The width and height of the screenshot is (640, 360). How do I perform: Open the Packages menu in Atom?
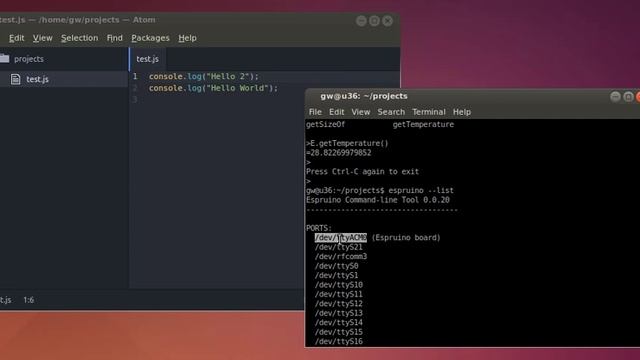pyautogui.click(x=150, y=38)
